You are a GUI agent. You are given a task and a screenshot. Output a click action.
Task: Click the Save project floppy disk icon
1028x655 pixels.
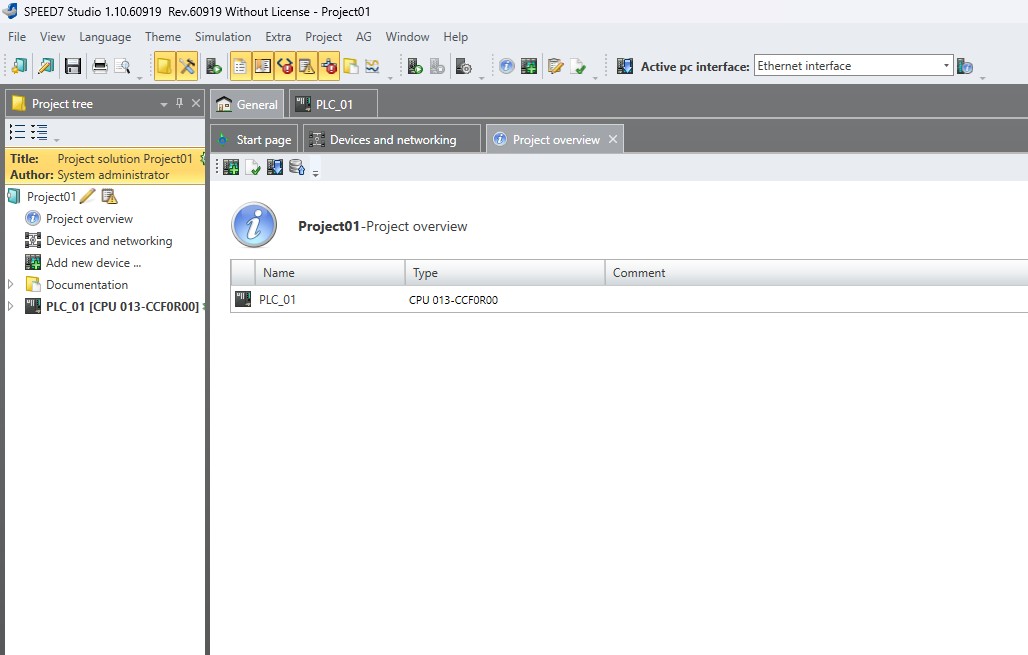pos(73,66)
